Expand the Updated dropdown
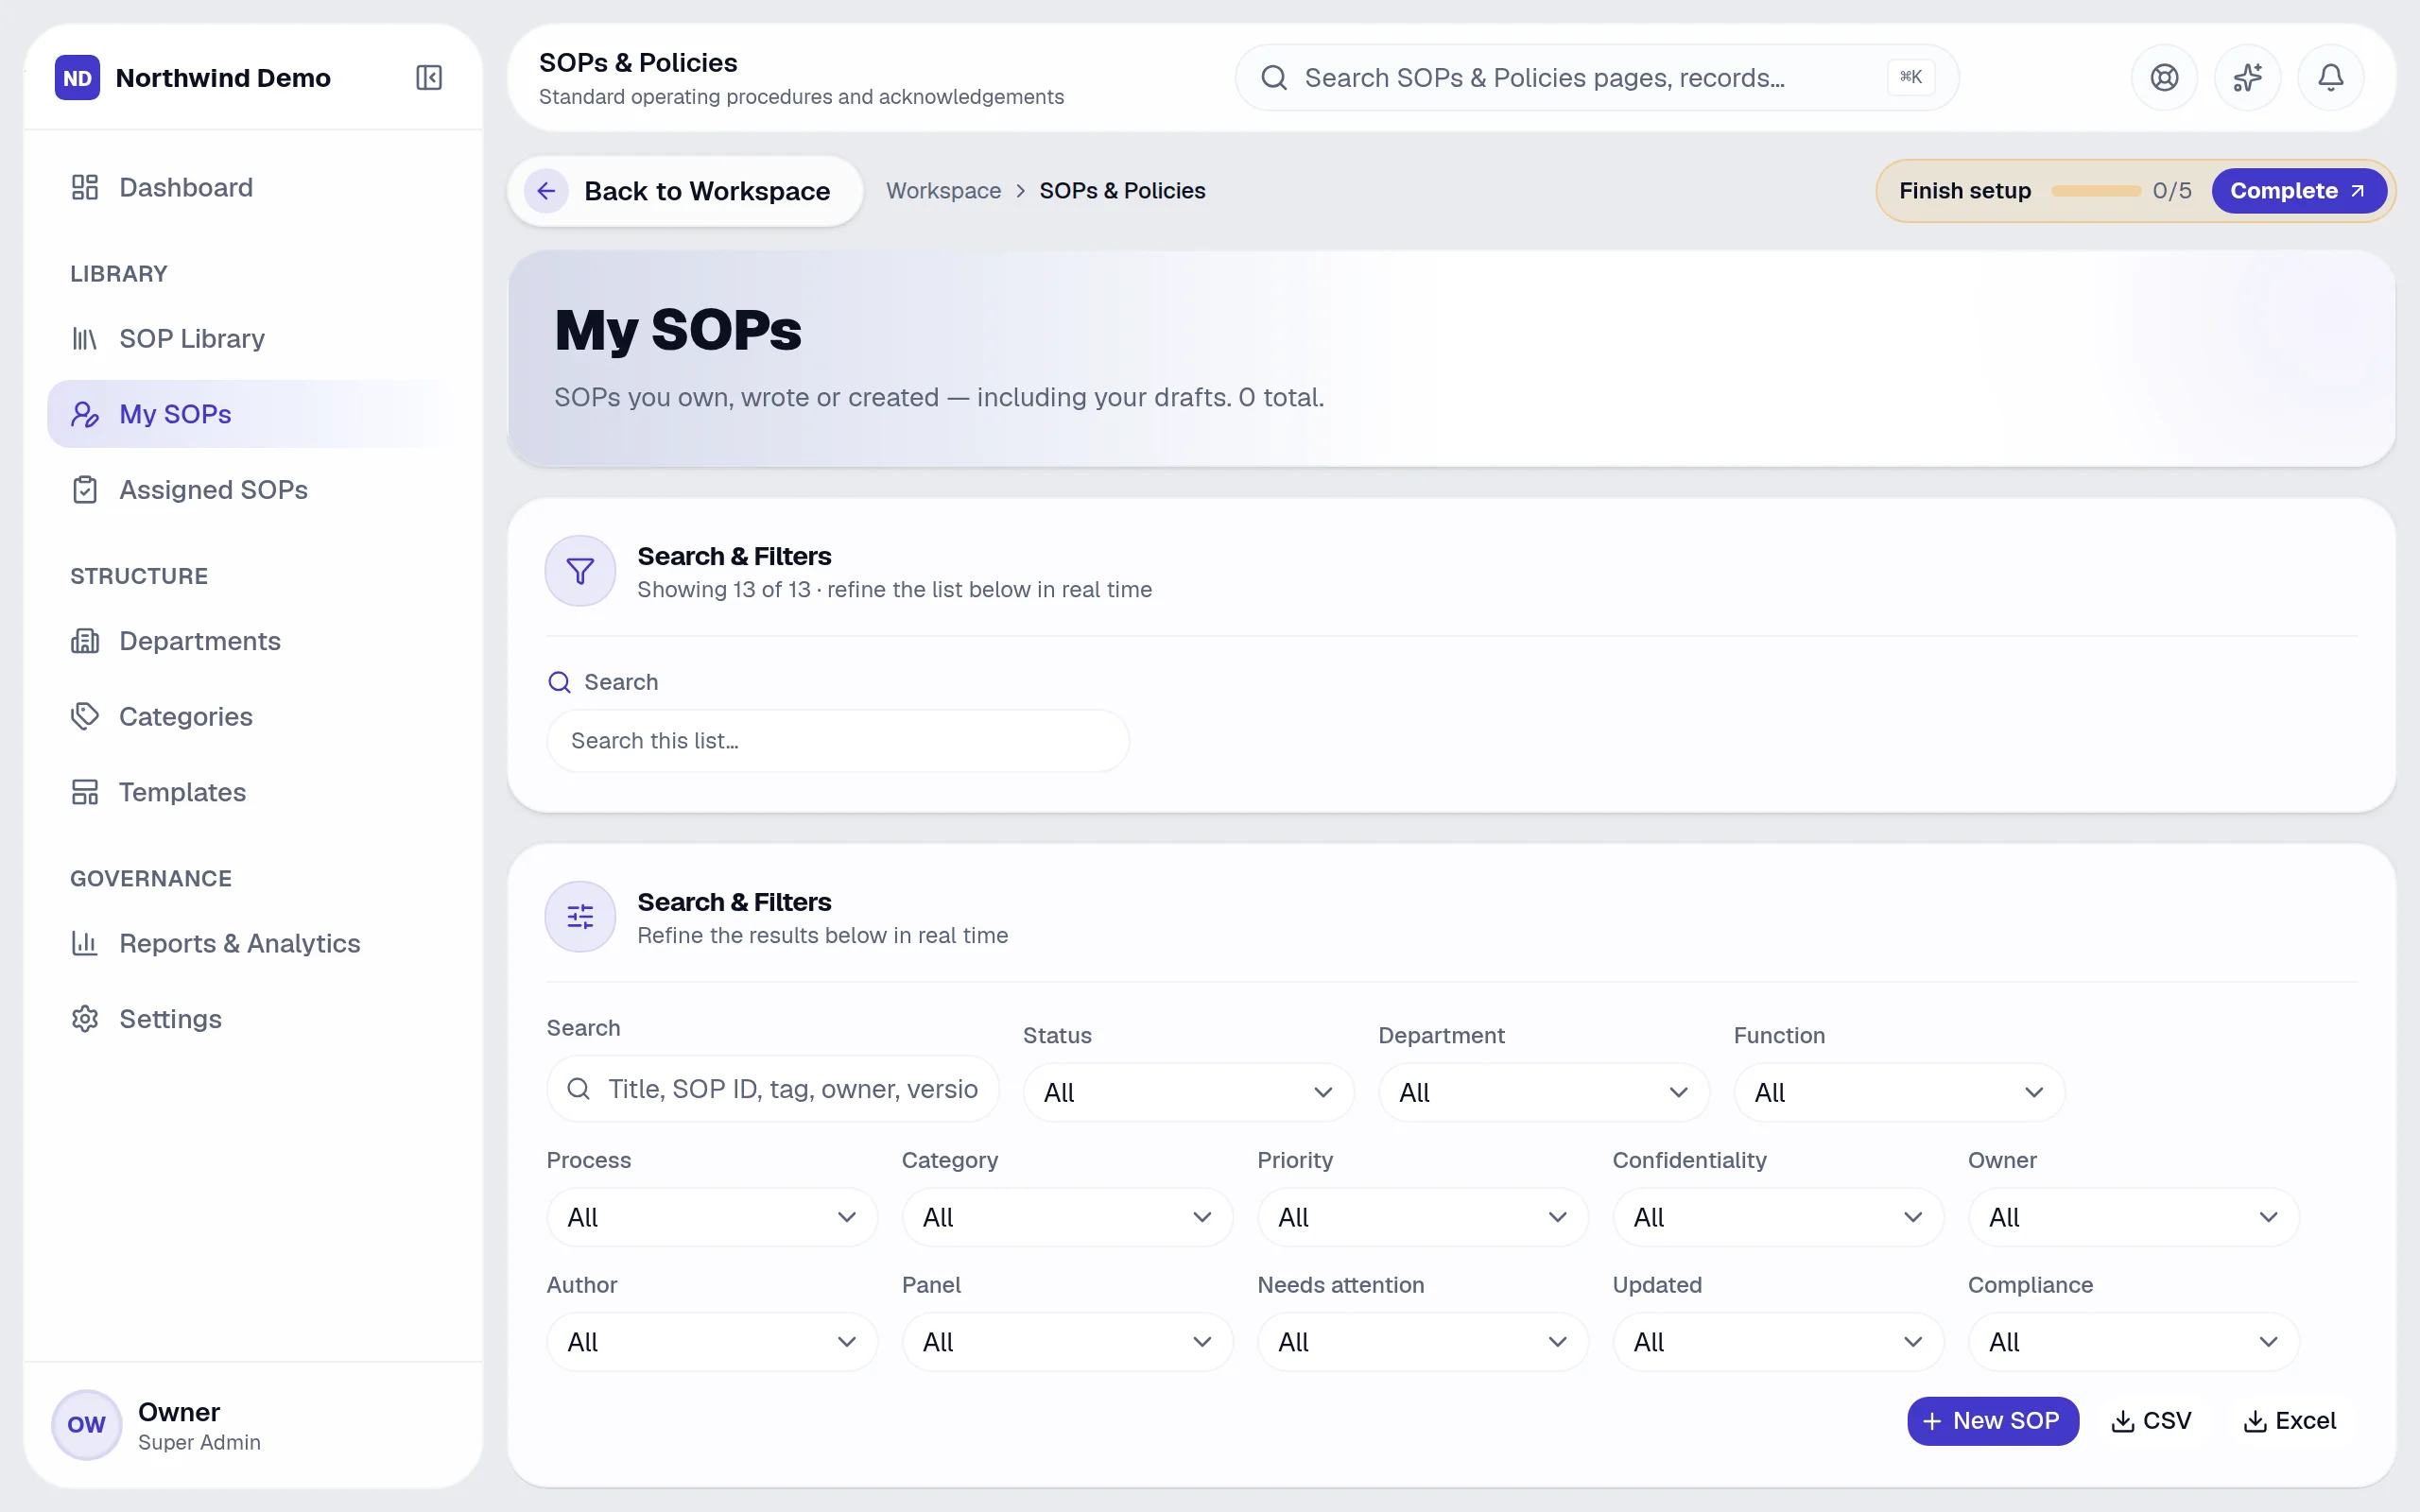2420x1512 pixels. coord(1778,1342)
